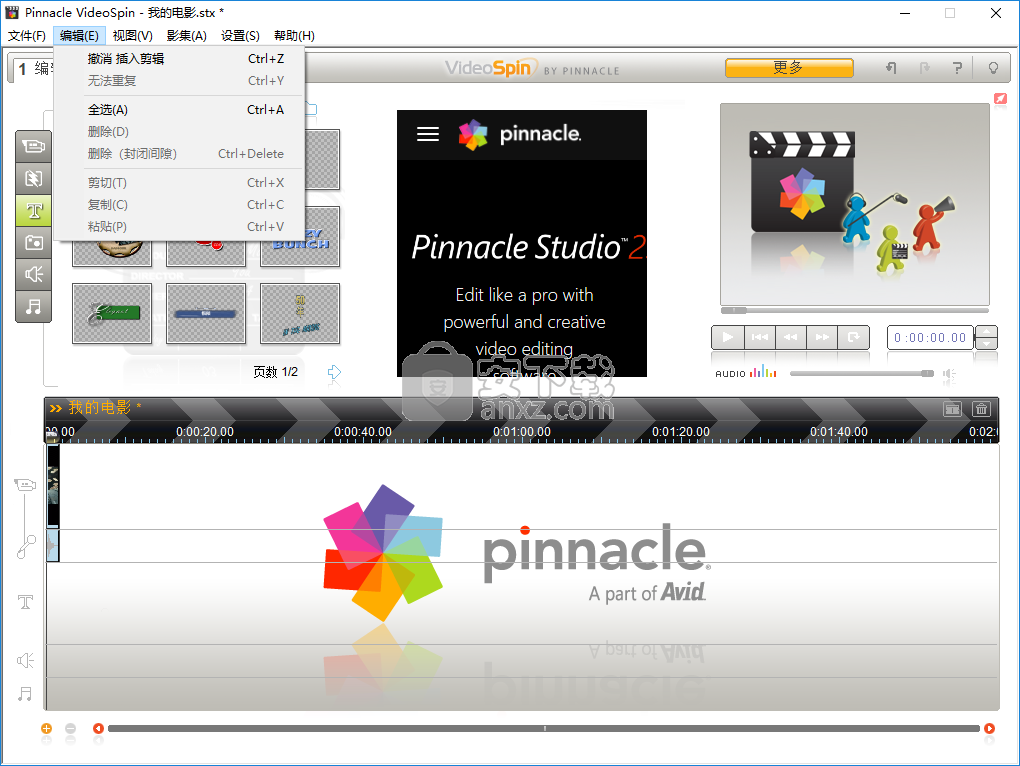Go to next album page arrow
Image resolution: width=1020 pixels, height=766 pixels.
point(334,372)
